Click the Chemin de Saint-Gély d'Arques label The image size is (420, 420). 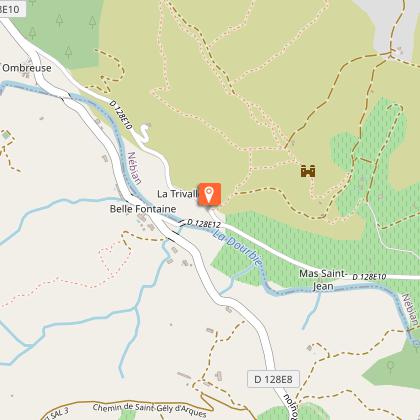(149, 410)
